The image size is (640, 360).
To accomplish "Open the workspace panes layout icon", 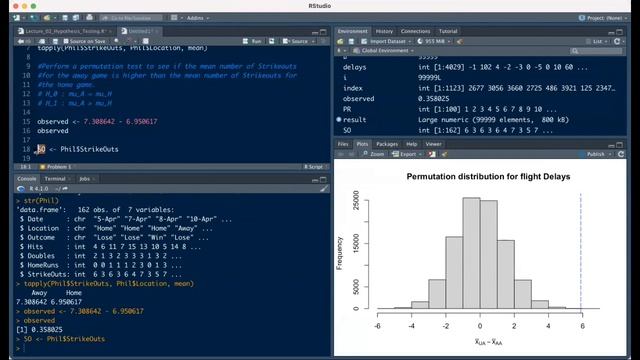I will click(174, 18).
